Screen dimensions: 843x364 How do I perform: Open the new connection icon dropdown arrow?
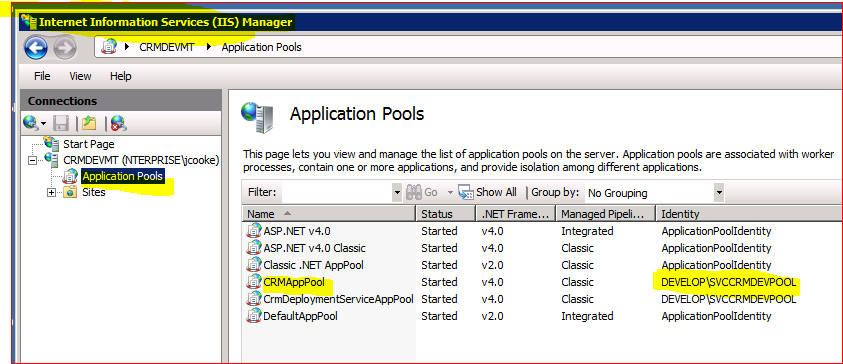(x=43, y=124)
